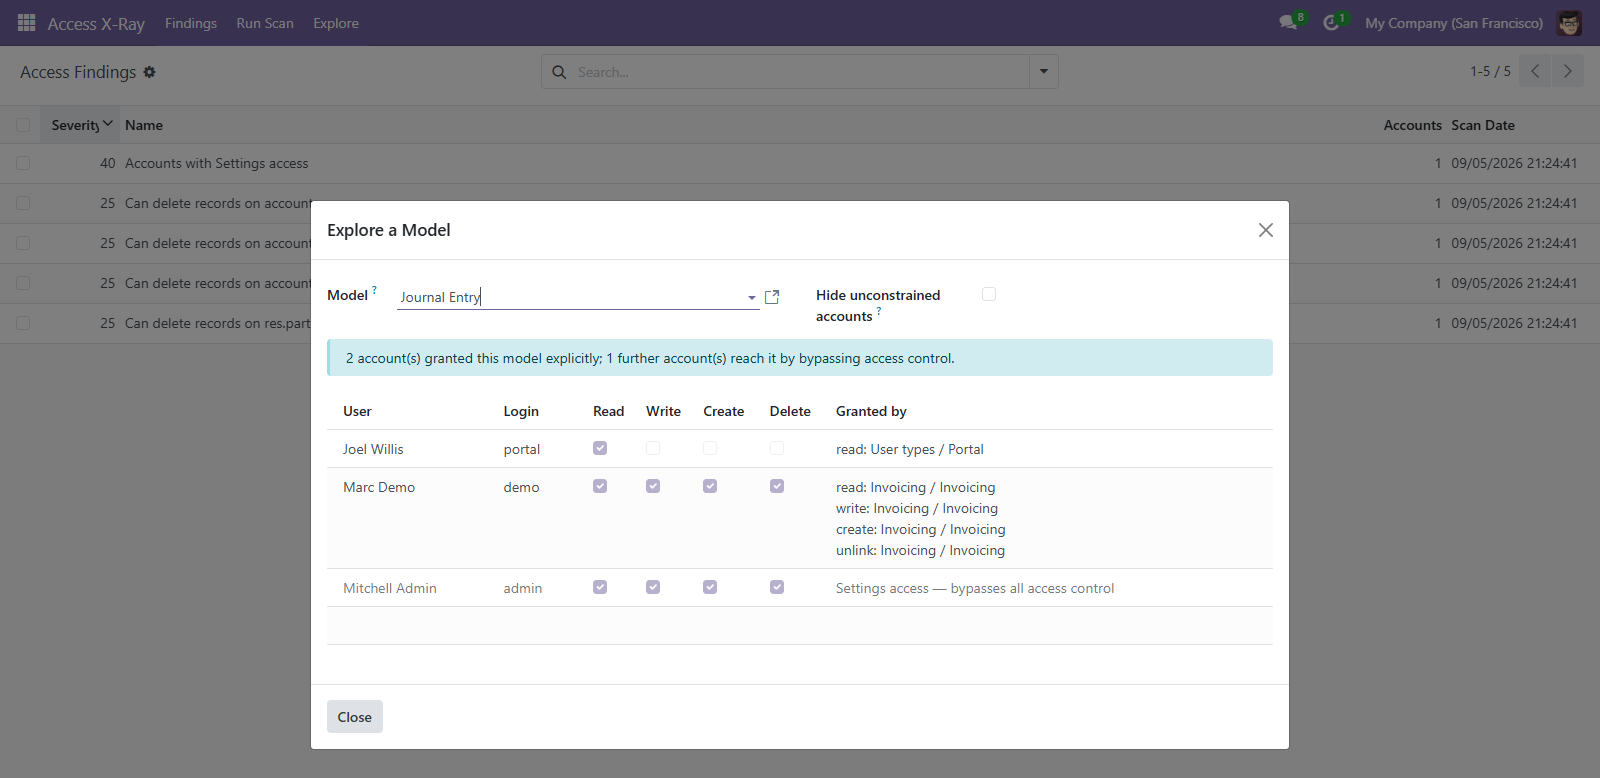Click the Model field help question mark
The height and width of the screenshot is (778, 1600).
point(375,290)
